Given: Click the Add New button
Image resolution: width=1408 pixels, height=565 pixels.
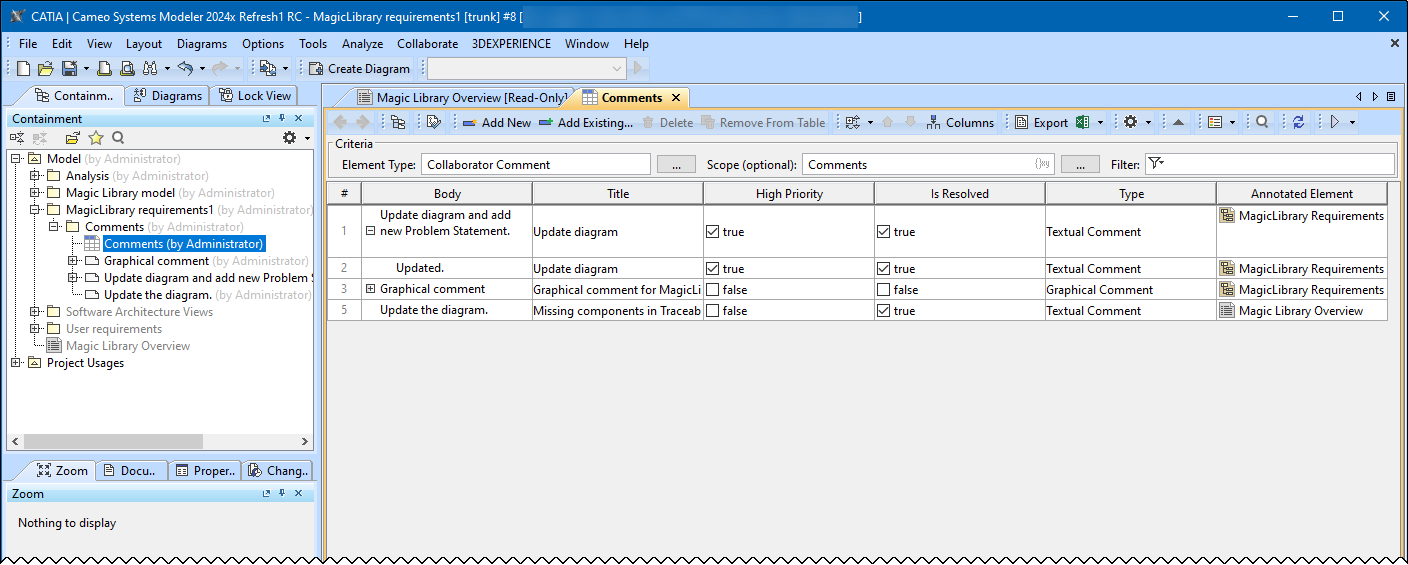Looking at the screenshot, I should [x=497, y=123].
